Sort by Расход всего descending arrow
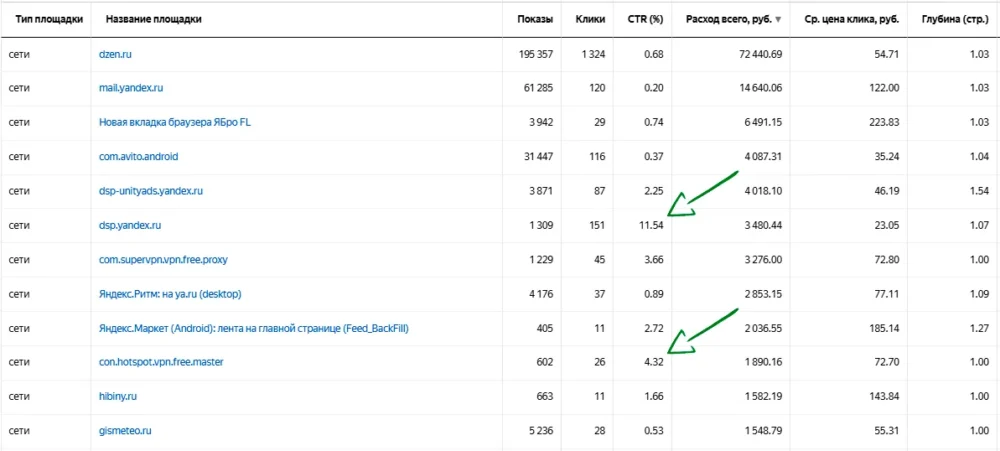 (x=777, y=20)
